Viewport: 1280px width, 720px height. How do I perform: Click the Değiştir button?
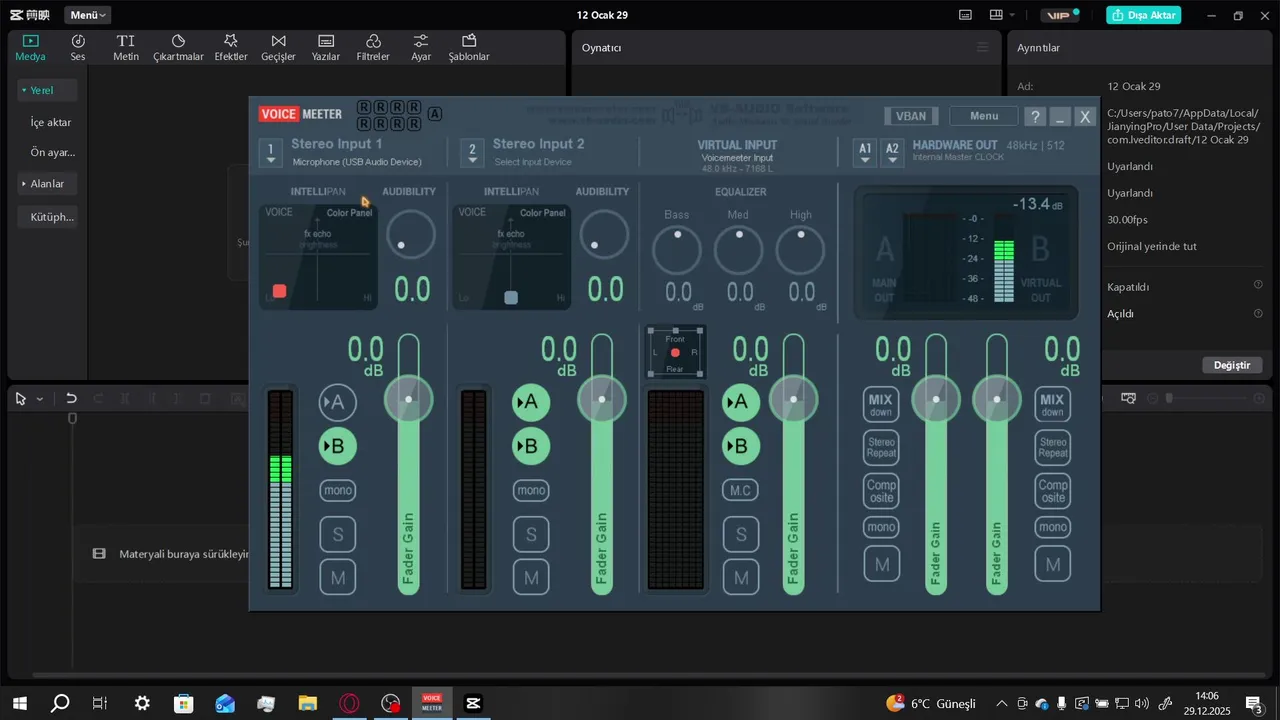[1232, 365]
